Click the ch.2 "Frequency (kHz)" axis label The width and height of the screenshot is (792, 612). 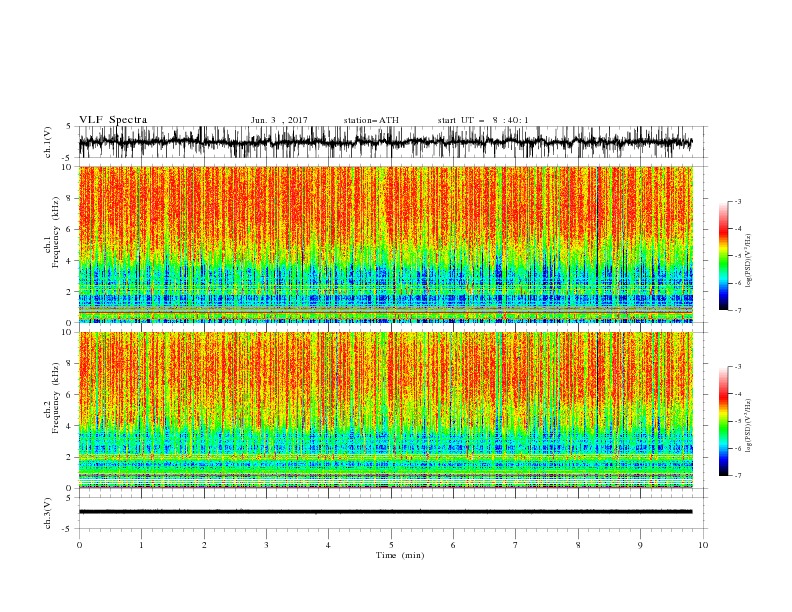click(x=56, y=397)
